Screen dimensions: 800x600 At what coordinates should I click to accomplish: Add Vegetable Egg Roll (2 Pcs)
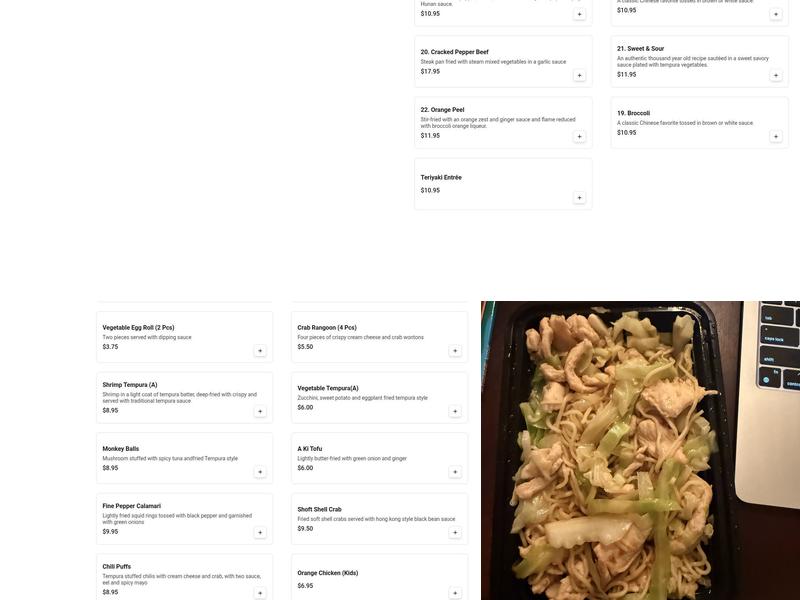pos(260,351)
